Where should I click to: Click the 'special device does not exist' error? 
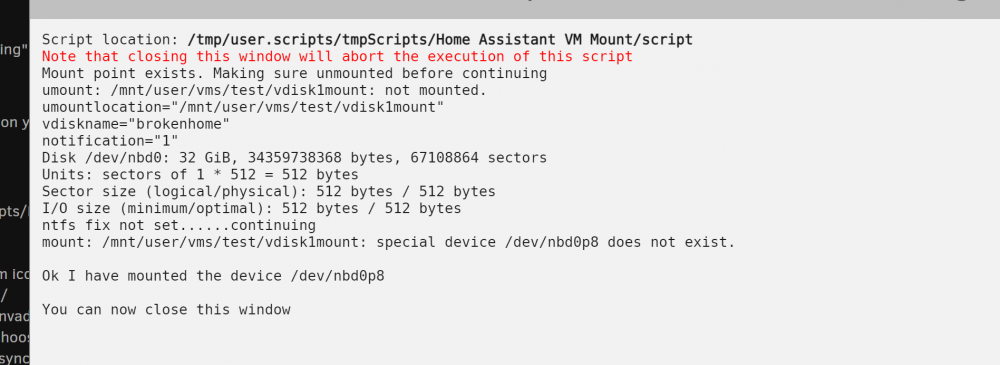tap(389, 242)
